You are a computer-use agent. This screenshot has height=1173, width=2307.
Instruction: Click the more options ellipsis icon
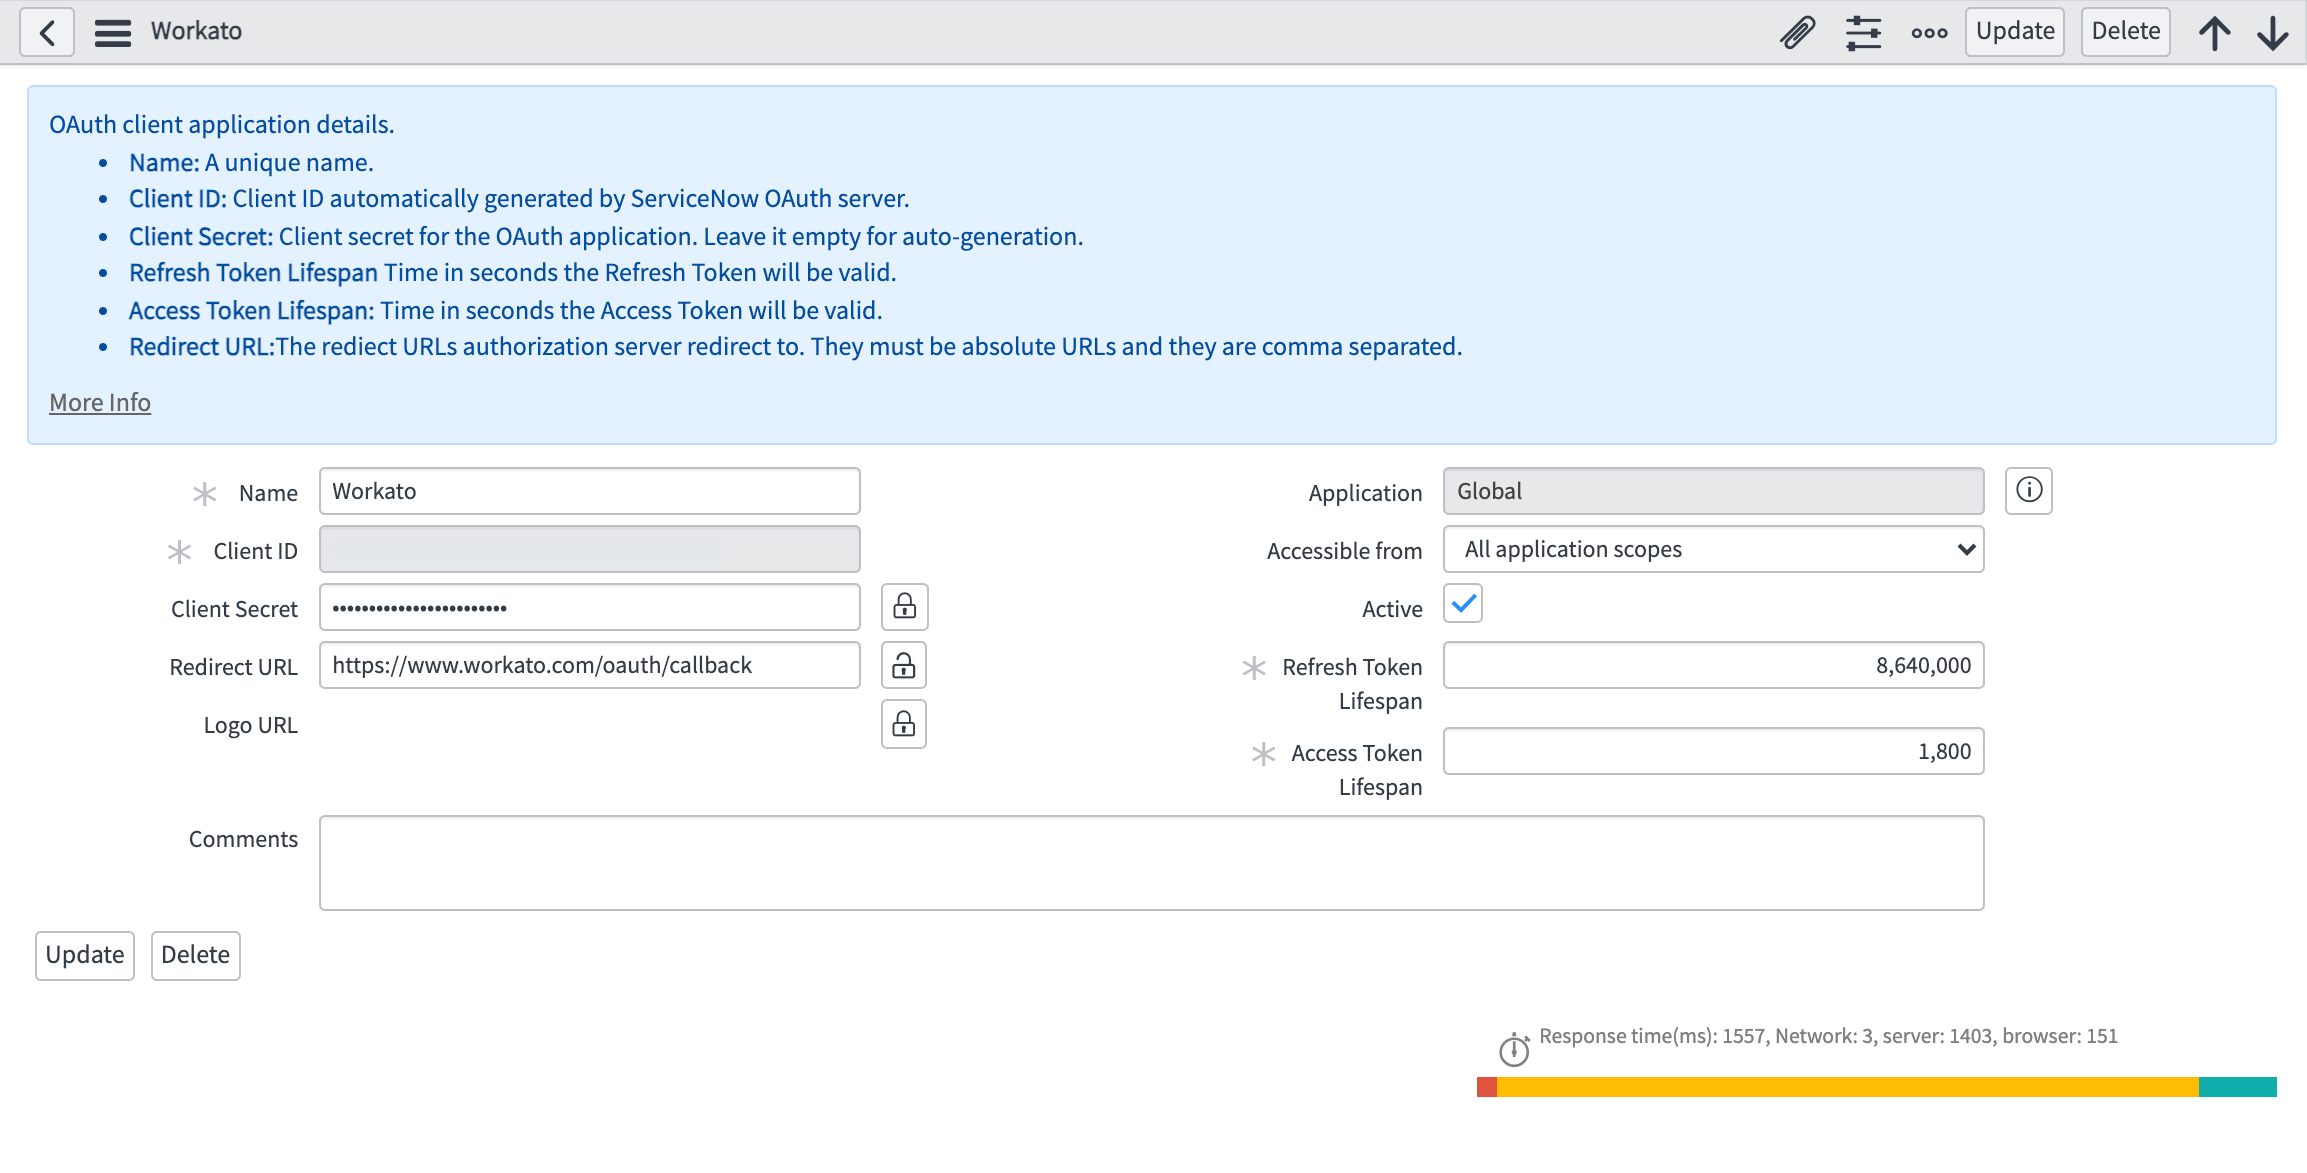point(1929,31)
